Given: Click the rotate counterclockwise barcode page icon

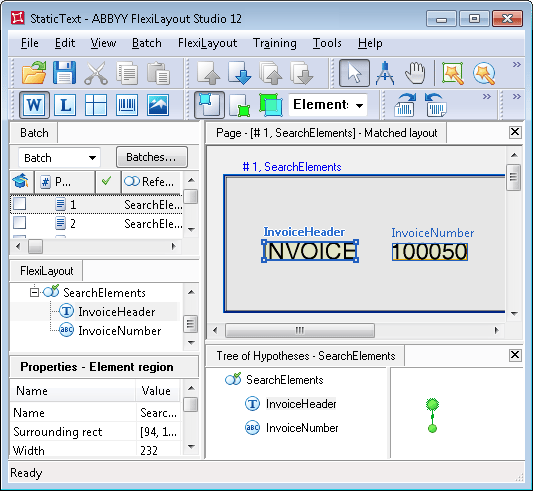Looking at the screenshot, I should click(x=435, y=105).
